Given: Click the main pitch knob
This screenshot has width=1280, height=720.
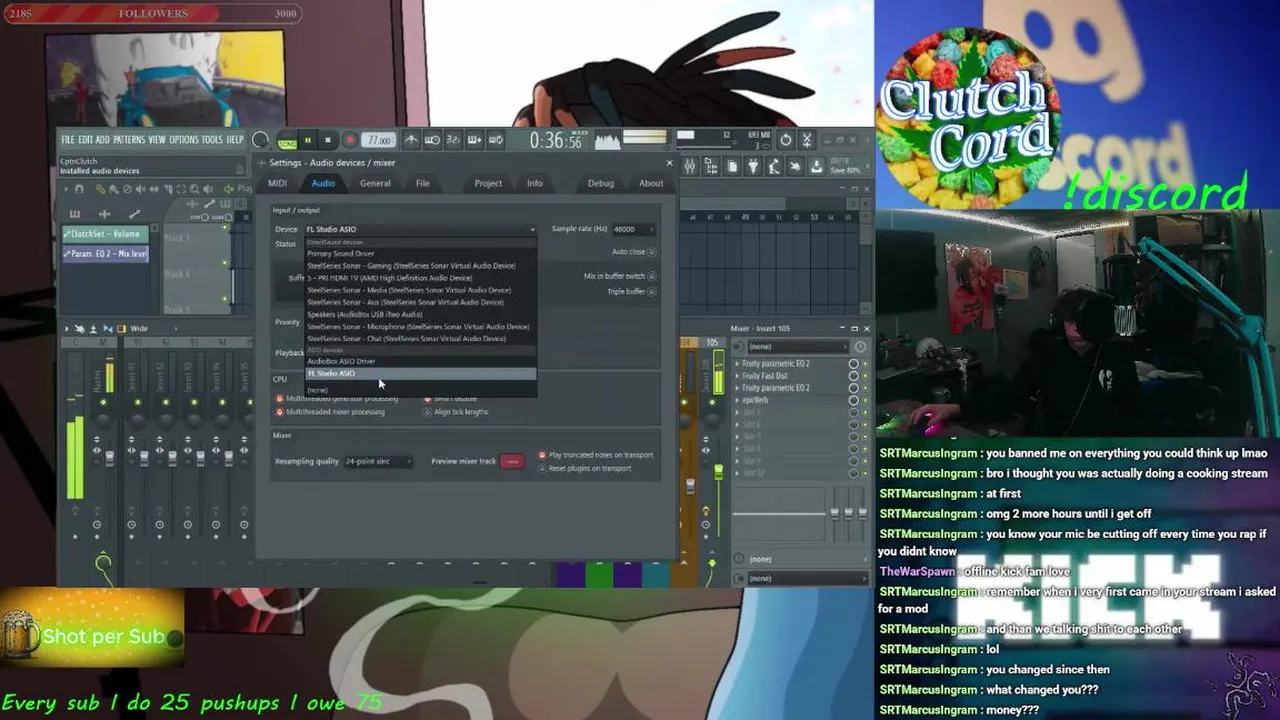Looking at the screenshot, I should pos(260,140).
